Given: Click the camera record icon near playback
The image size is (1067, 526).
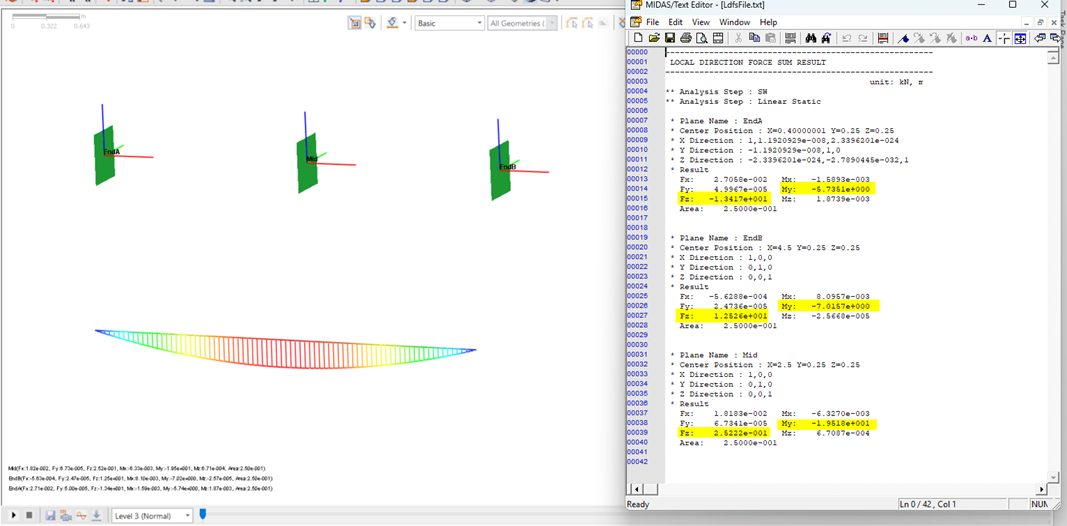Looking at the screenshot, I should point(65,516).
